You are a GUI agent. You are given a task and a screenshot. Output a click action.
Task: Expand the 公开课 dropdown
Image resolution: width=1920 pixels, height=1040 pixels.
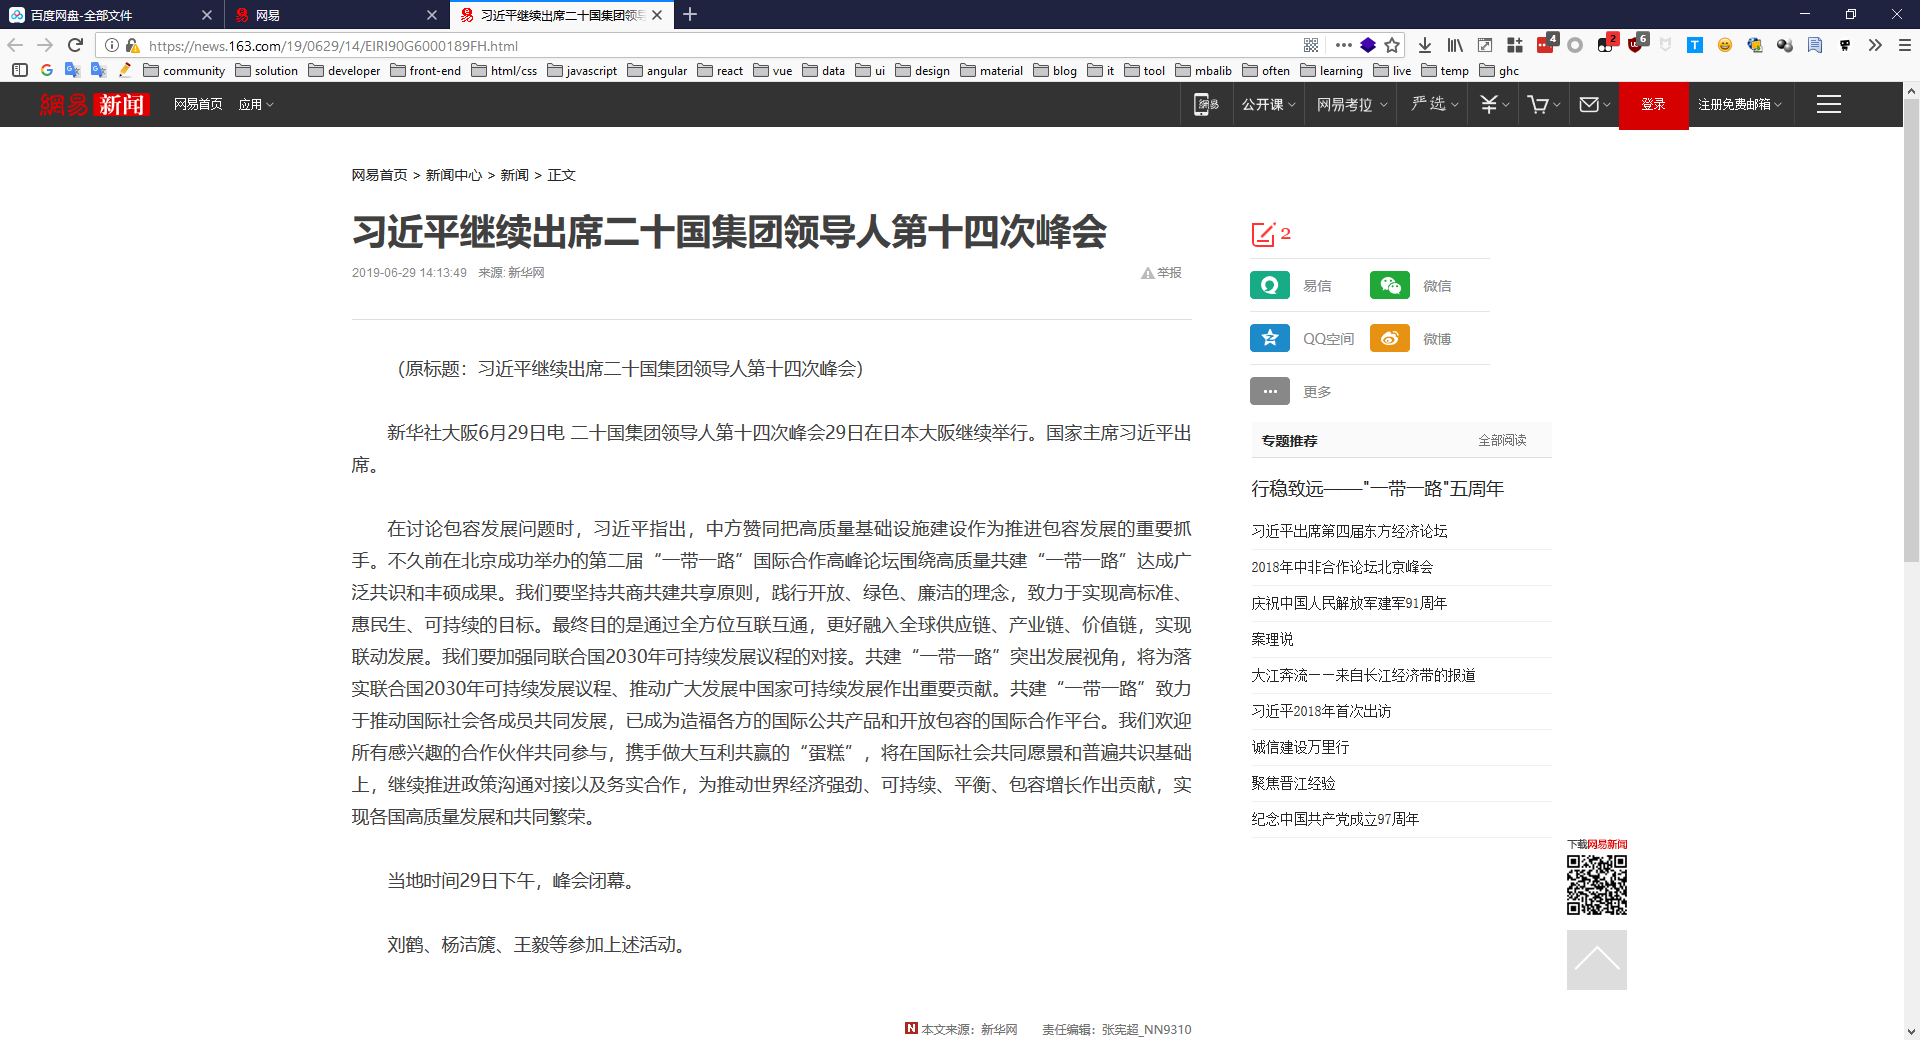point(1268,104)
